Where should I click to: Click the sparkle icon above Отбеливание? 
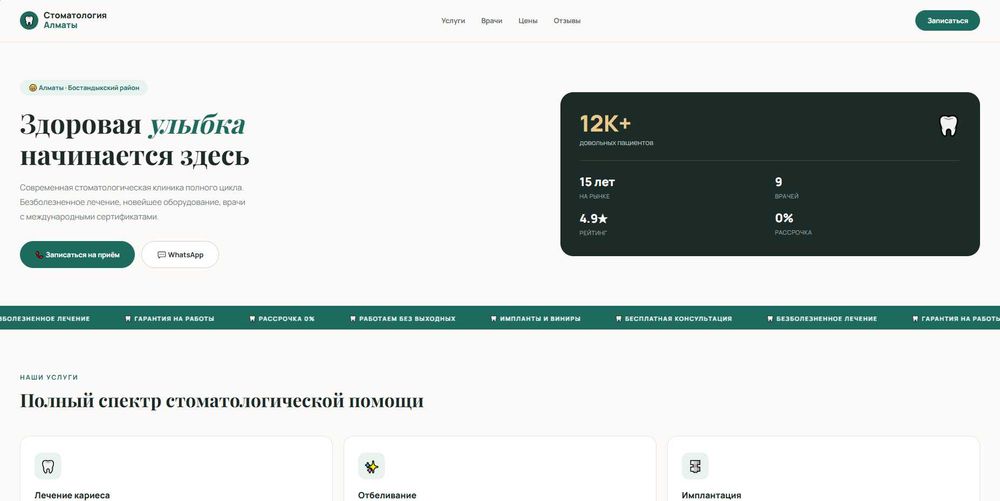371,466
